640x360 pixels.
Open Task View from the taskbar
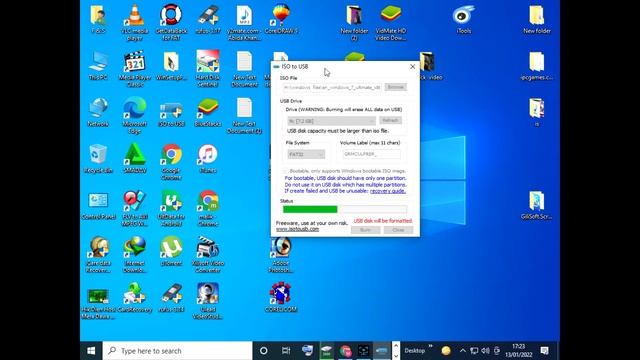coord(286,351)
